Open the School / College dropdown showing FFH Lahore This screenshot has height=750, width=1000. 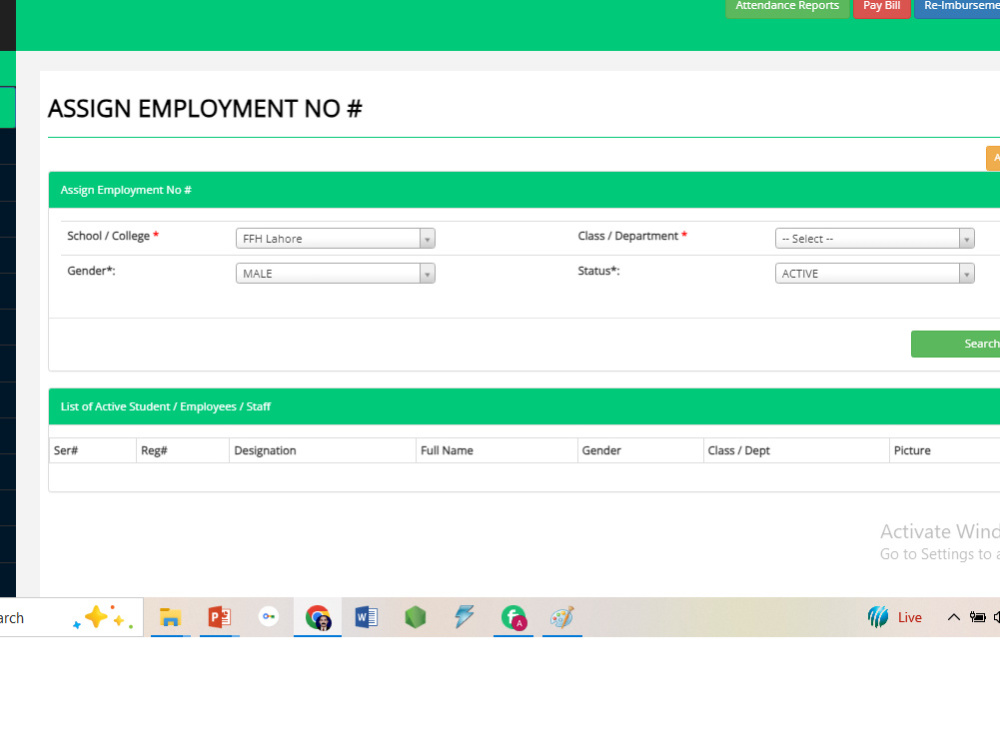(x=335, y=239)
